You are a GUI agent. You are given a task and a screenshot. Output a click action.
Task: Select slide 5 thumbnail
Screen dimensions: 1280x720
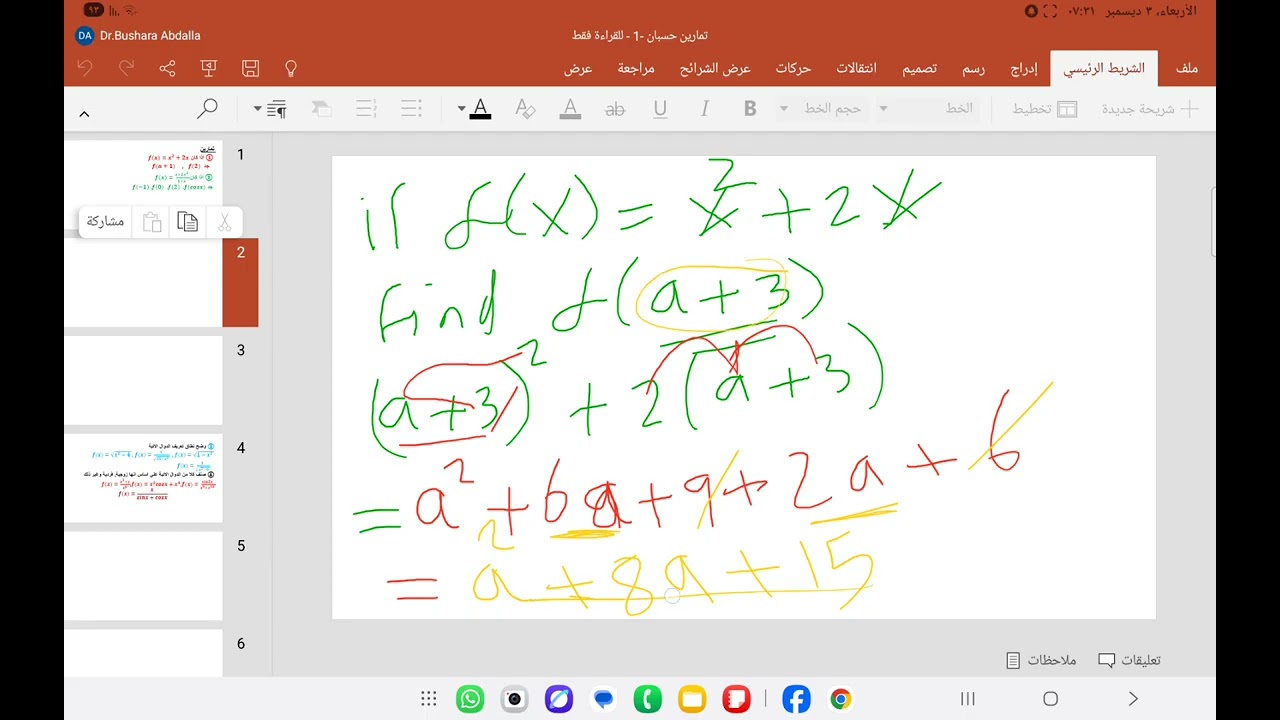[x=143, y=576]
